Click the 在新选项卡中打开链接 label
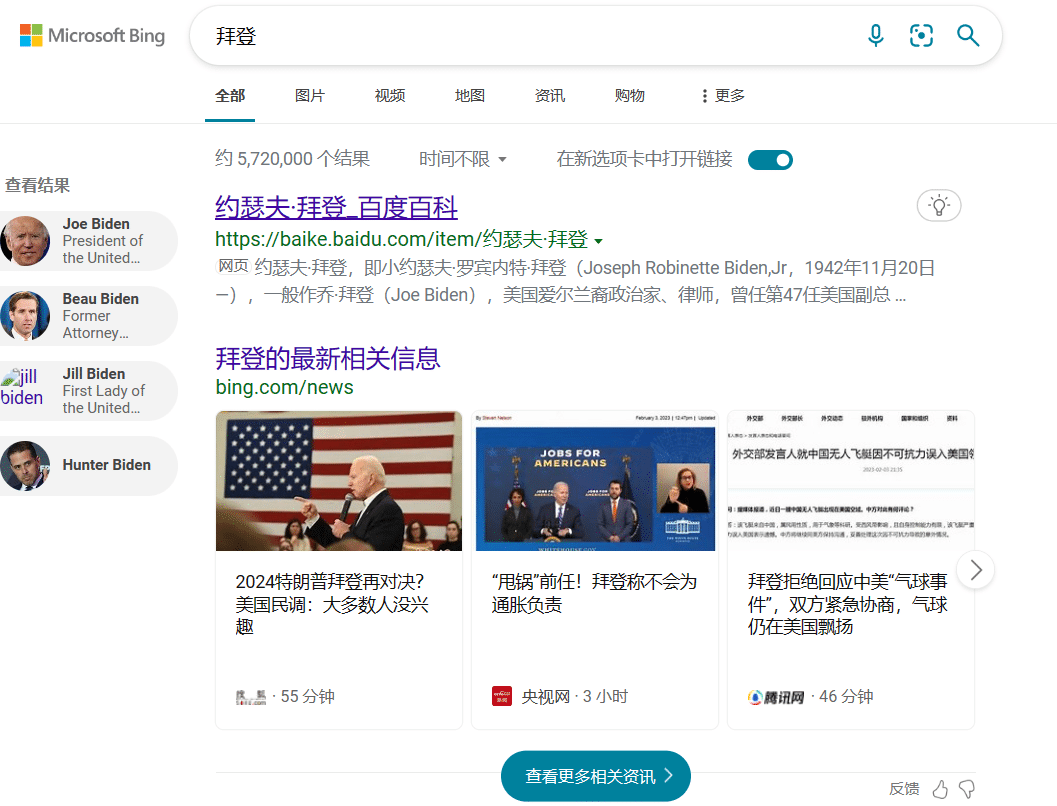The height and width of the screenshot is (806, 1057). point(644,159)
